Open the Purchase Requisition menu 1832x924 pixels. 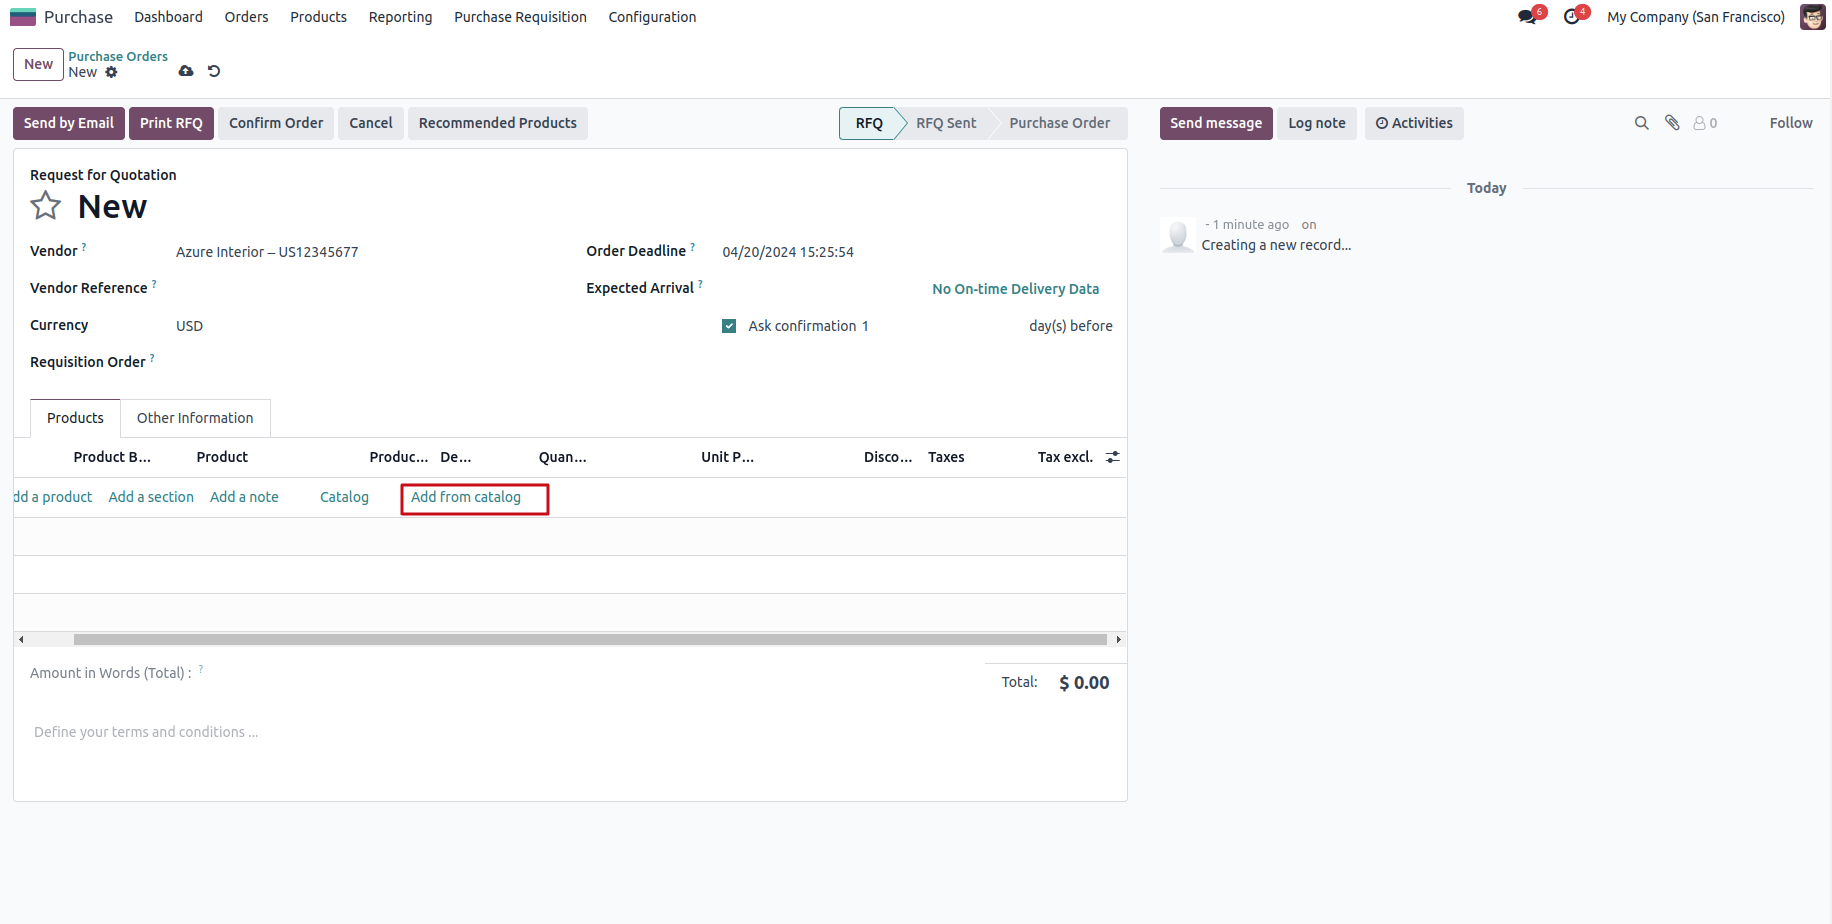click(520, 17)
